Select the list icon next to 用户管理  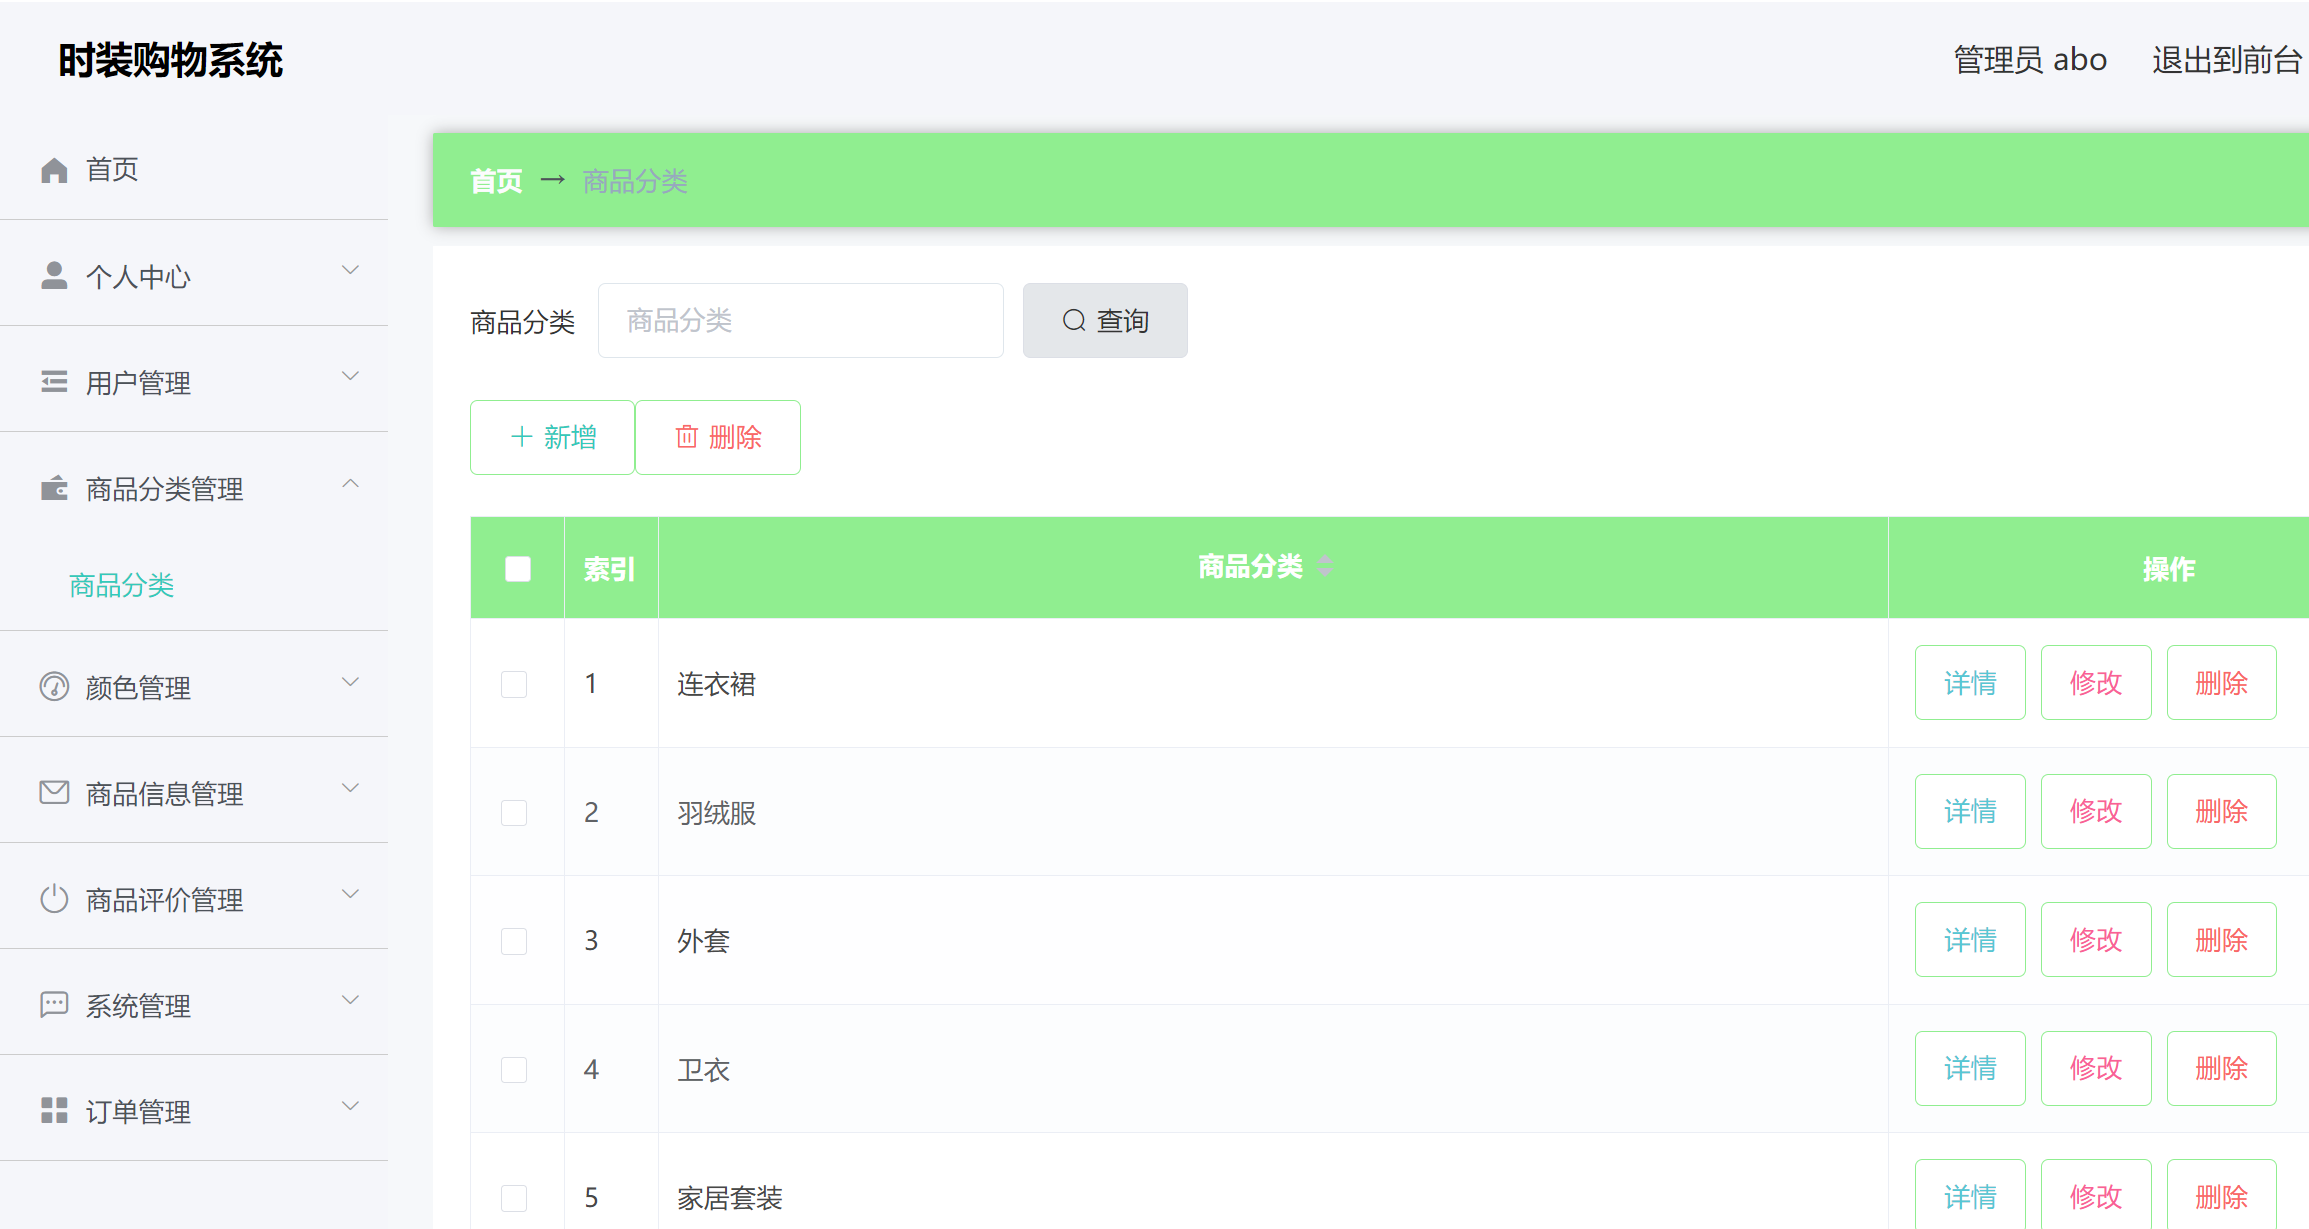pyautogui.click(x=54, y=379)
